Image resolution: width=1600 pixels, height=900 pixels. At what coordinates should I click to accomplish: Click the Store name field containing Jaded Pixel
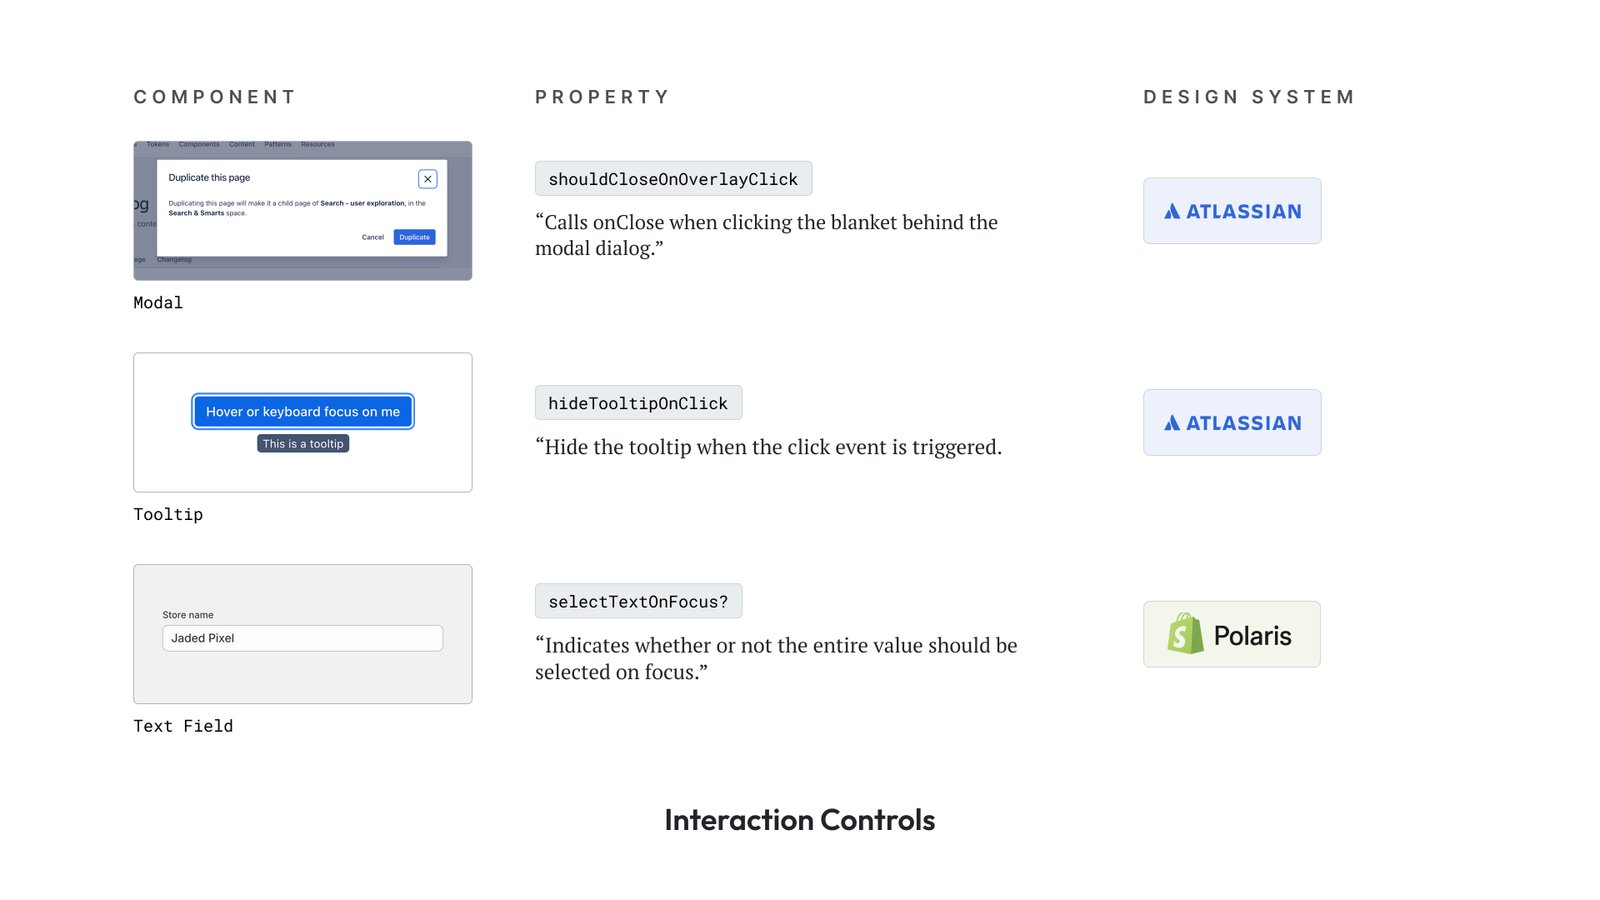303,638
